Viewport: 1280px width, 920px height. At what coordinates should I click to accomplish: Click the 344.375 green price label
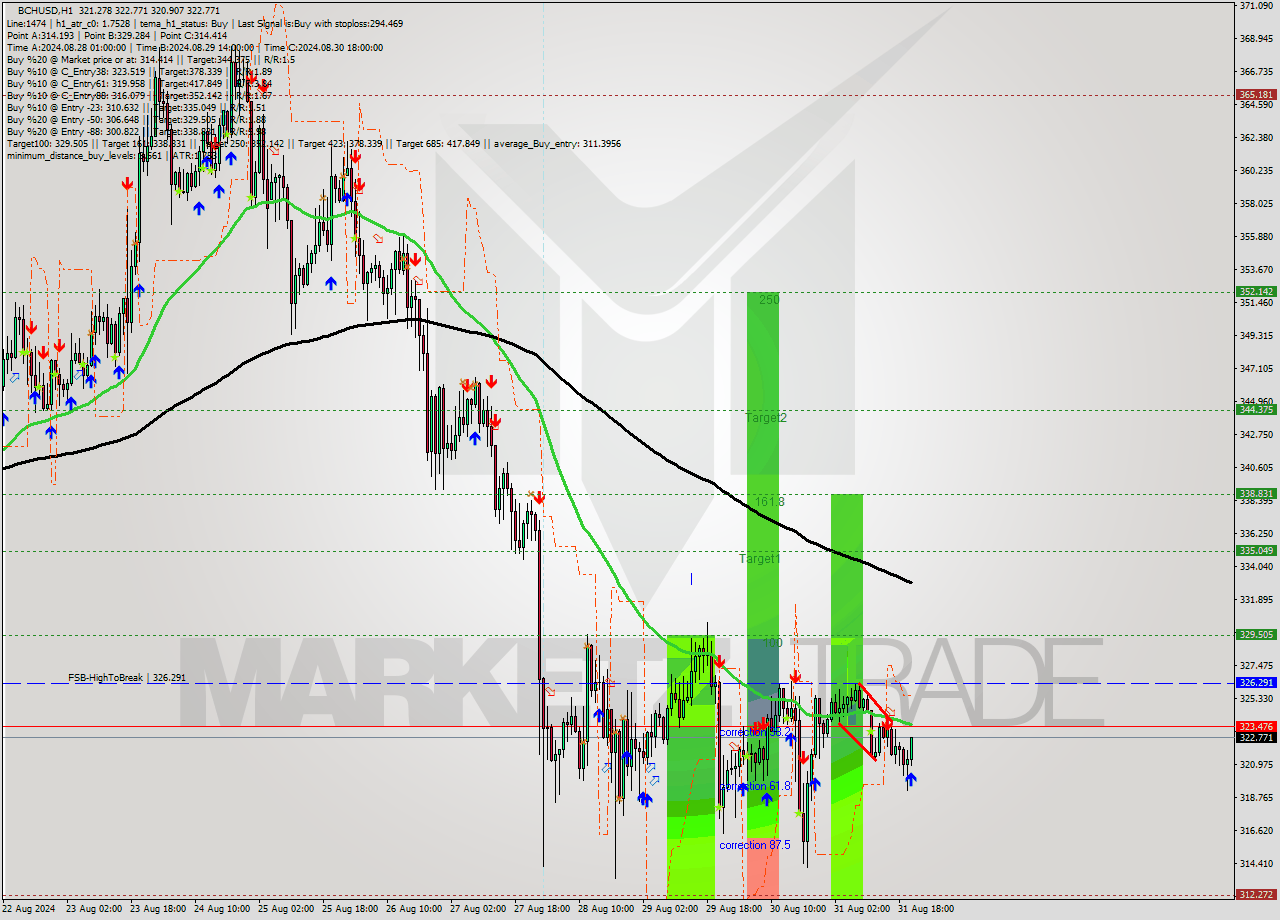(1255, 409)
